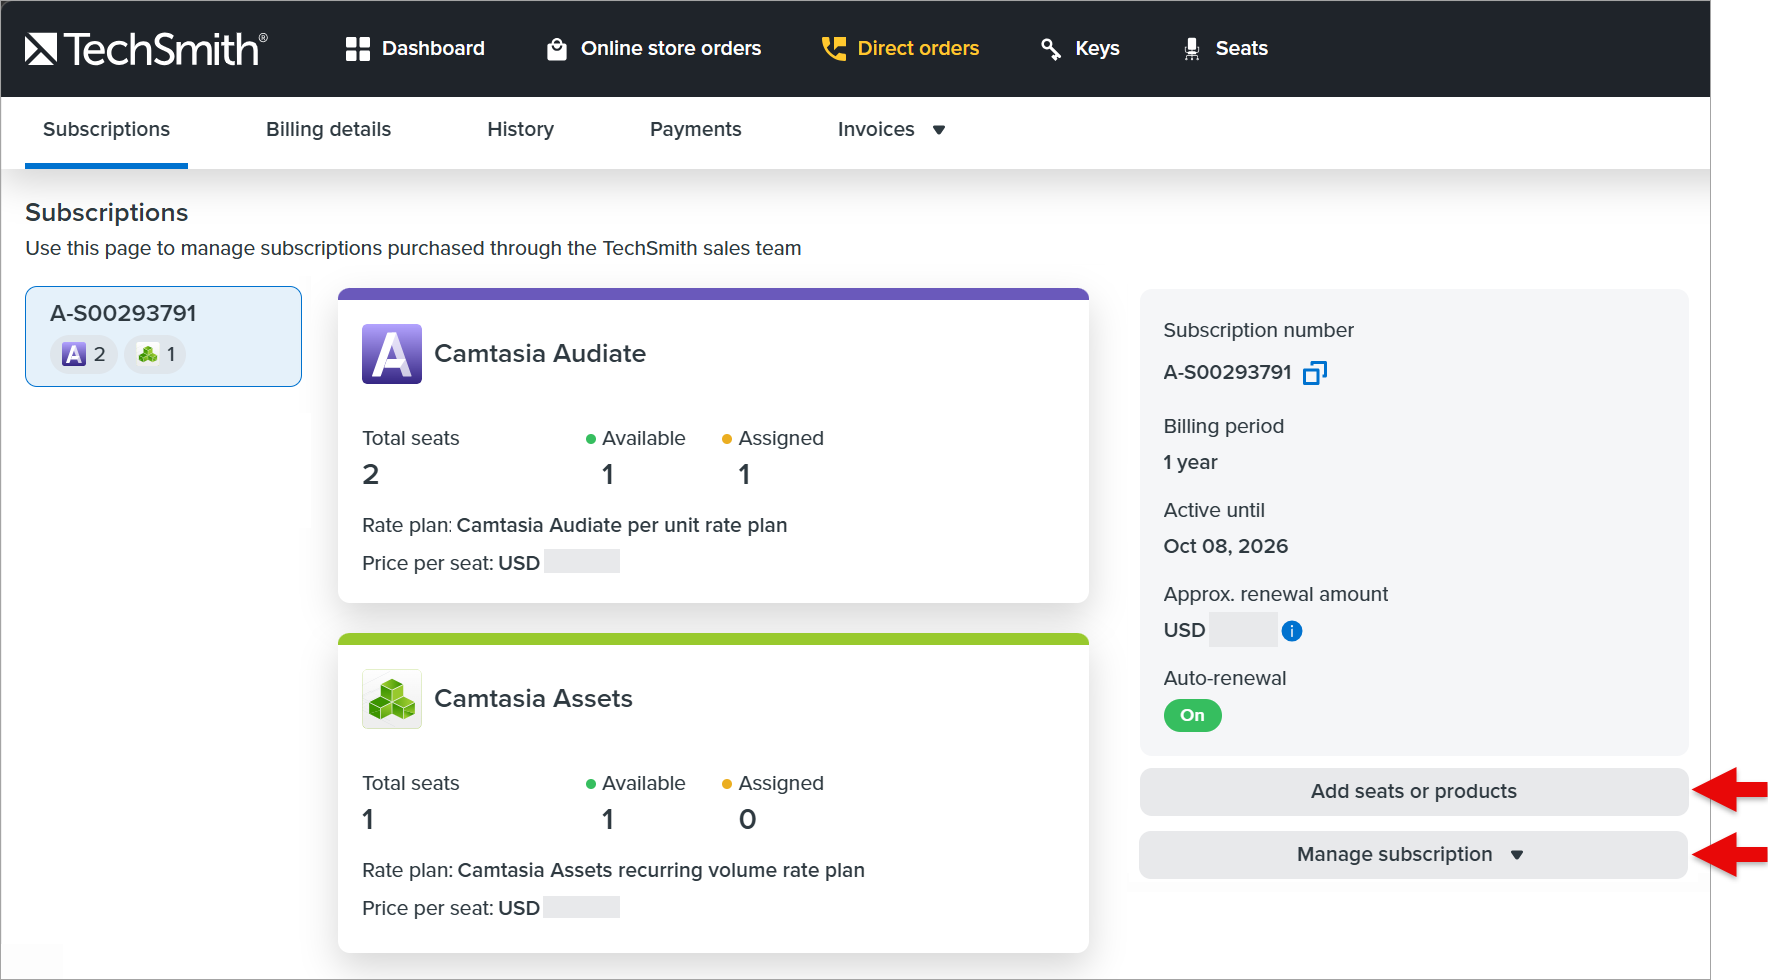Switch to the History tab
This screenshot has height=980, width=1768.
point(520,130)
